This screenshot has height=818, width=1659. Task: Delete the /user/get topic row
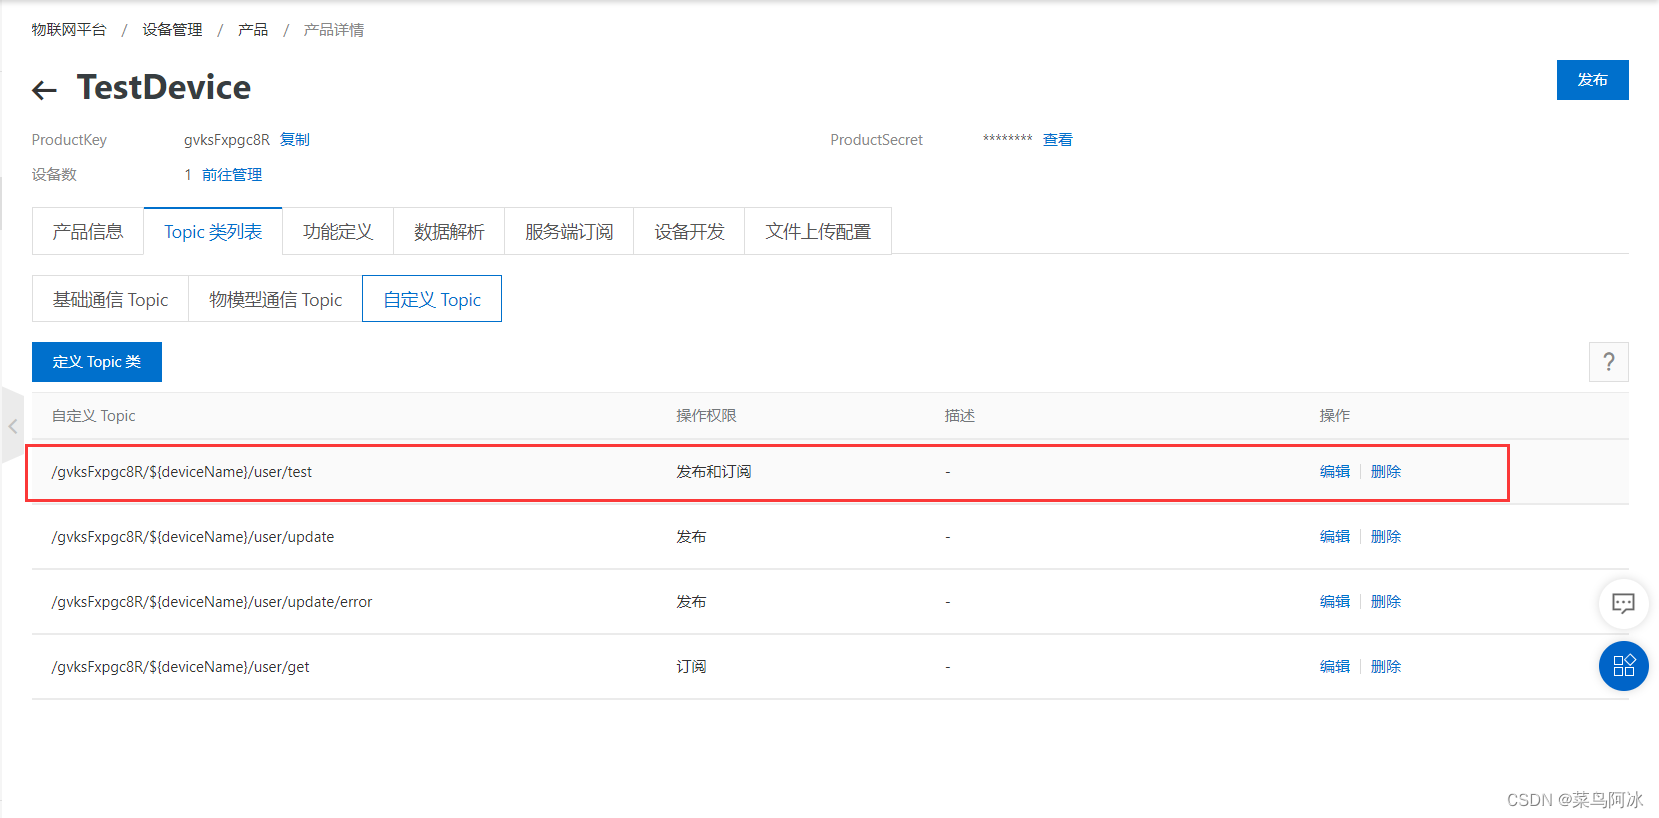[1386, 667]
